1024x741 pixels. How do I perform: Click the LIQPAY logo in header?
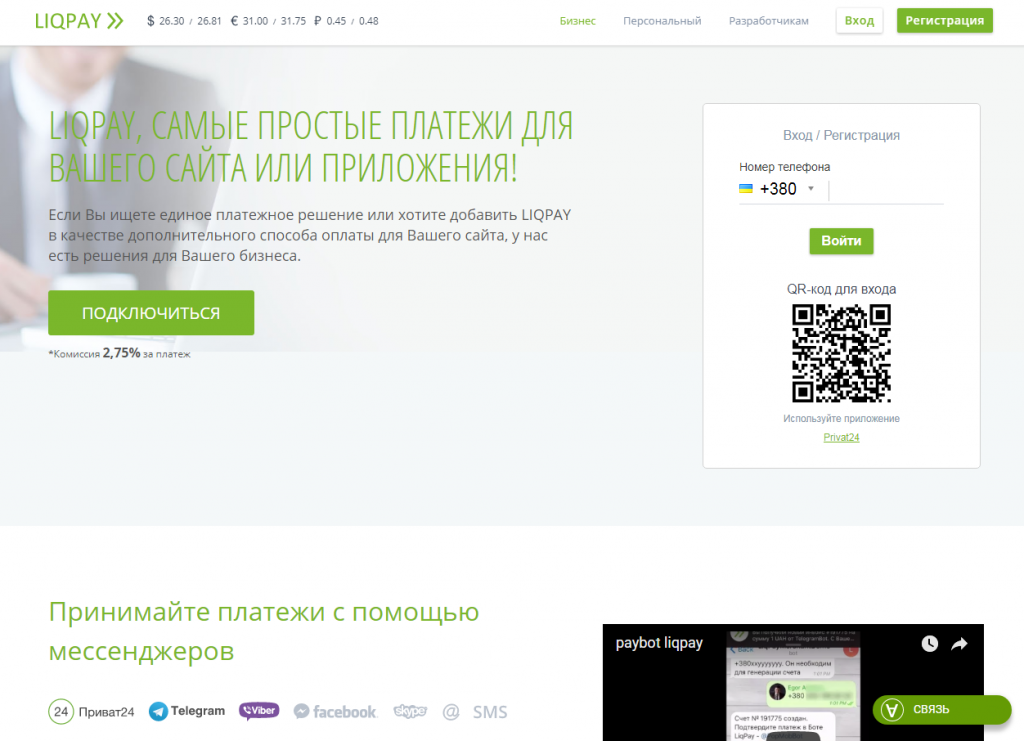78,21
